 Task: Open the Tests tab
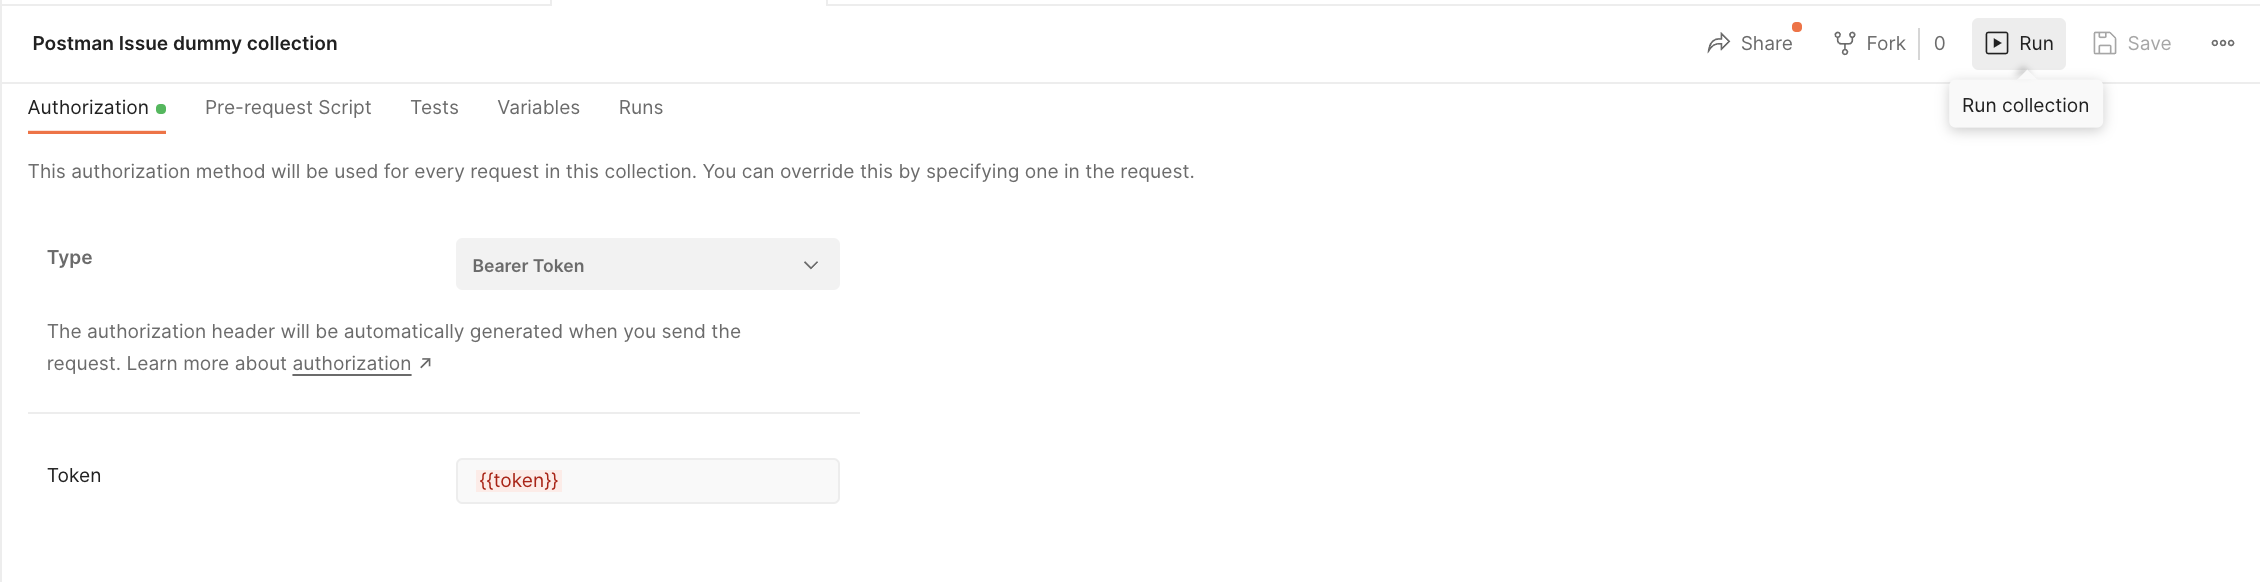433,107
